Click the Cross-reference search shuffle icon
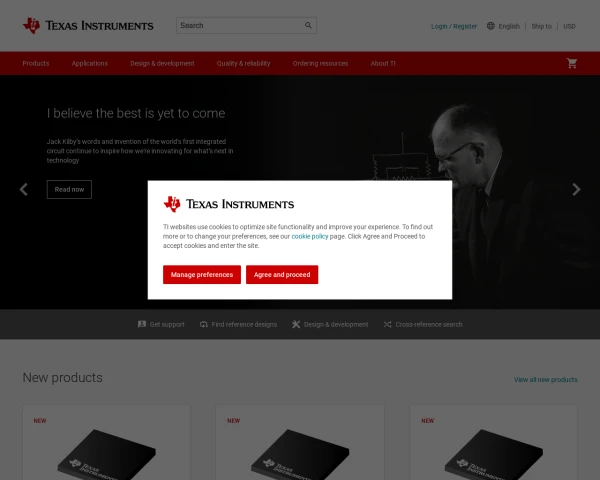Screen dimensions: 600x480 click(x=387, y=324)
